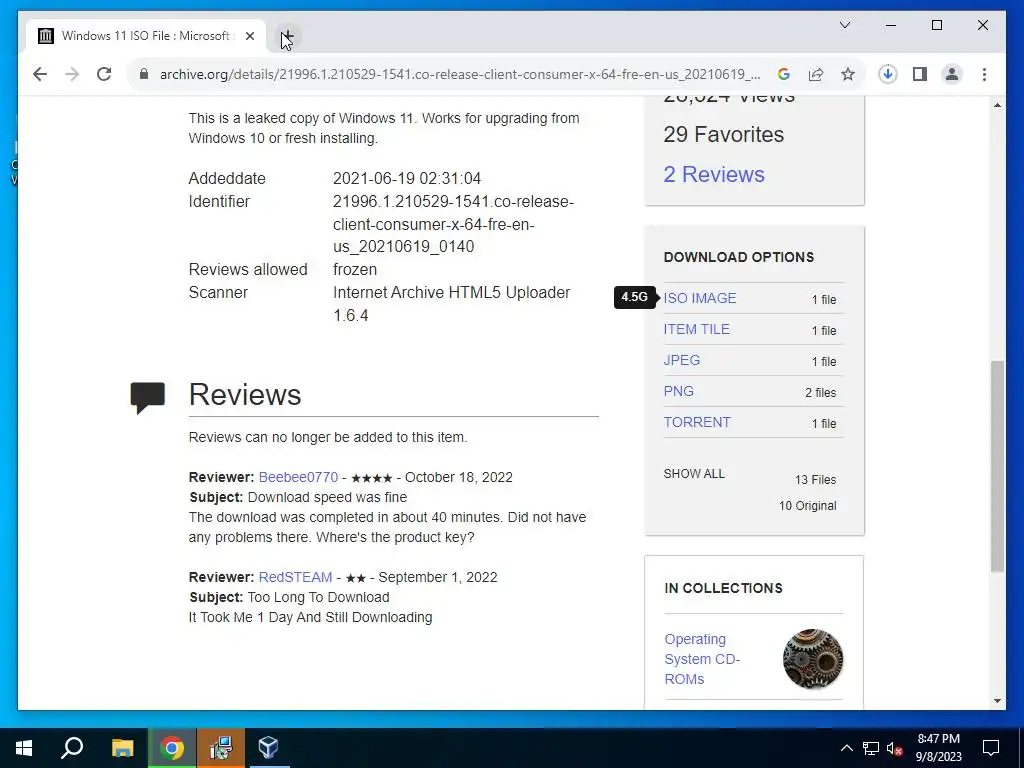Click the Google icon in address bar
The height and width of the screenshot is (768, 1024).
(784, 74)
